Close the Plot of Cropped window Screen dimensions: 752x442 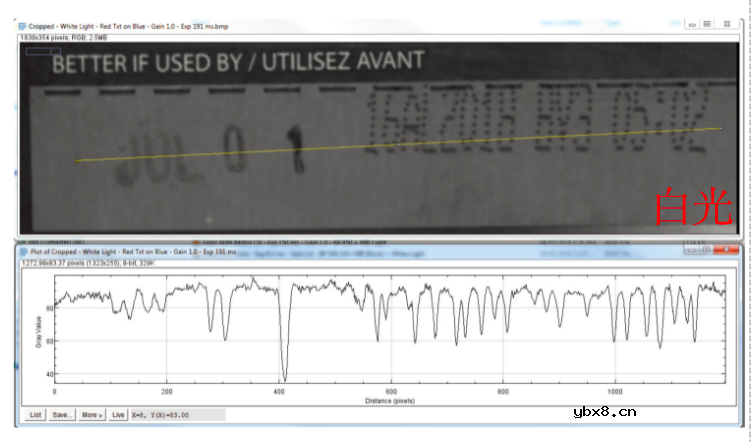click(730, 253)
